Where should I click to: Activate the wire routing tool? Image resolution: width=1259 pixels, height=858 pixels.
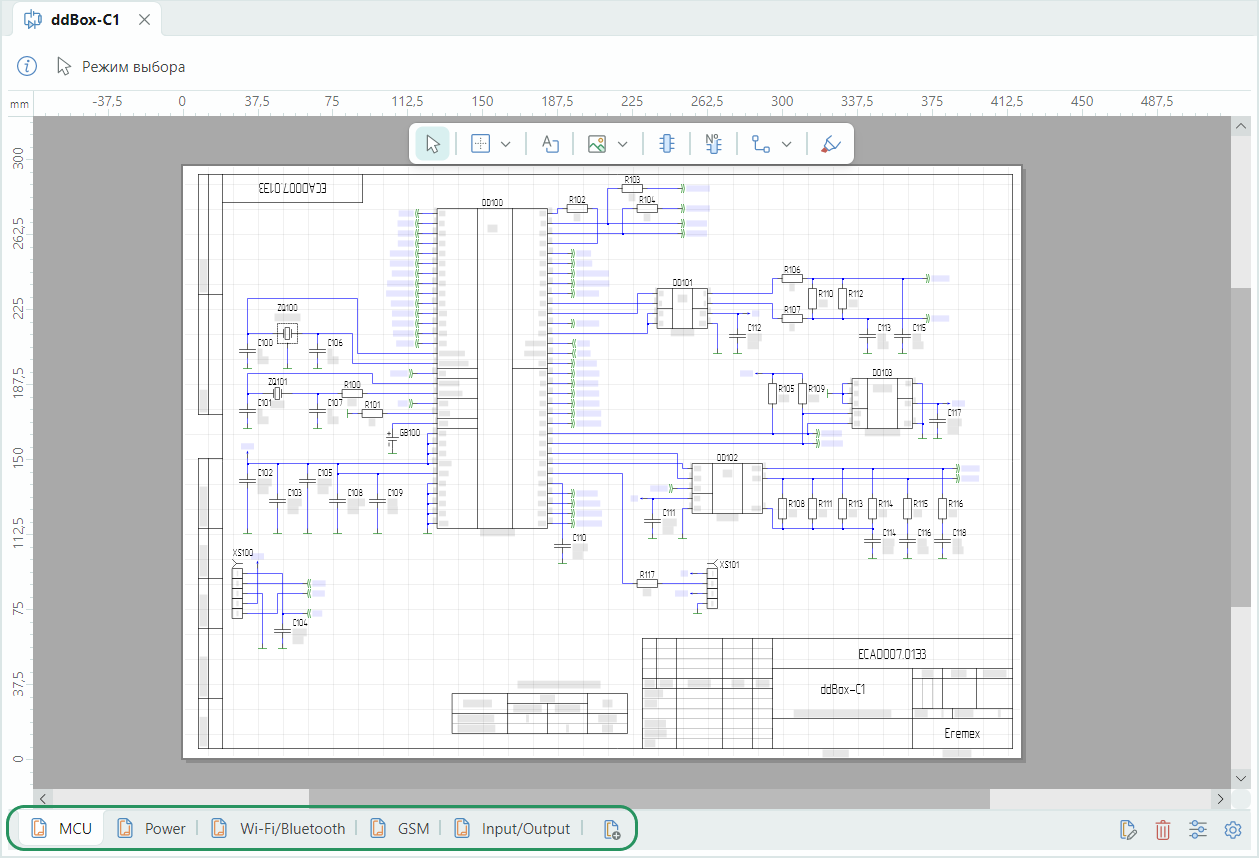click(x=761, y=144)
